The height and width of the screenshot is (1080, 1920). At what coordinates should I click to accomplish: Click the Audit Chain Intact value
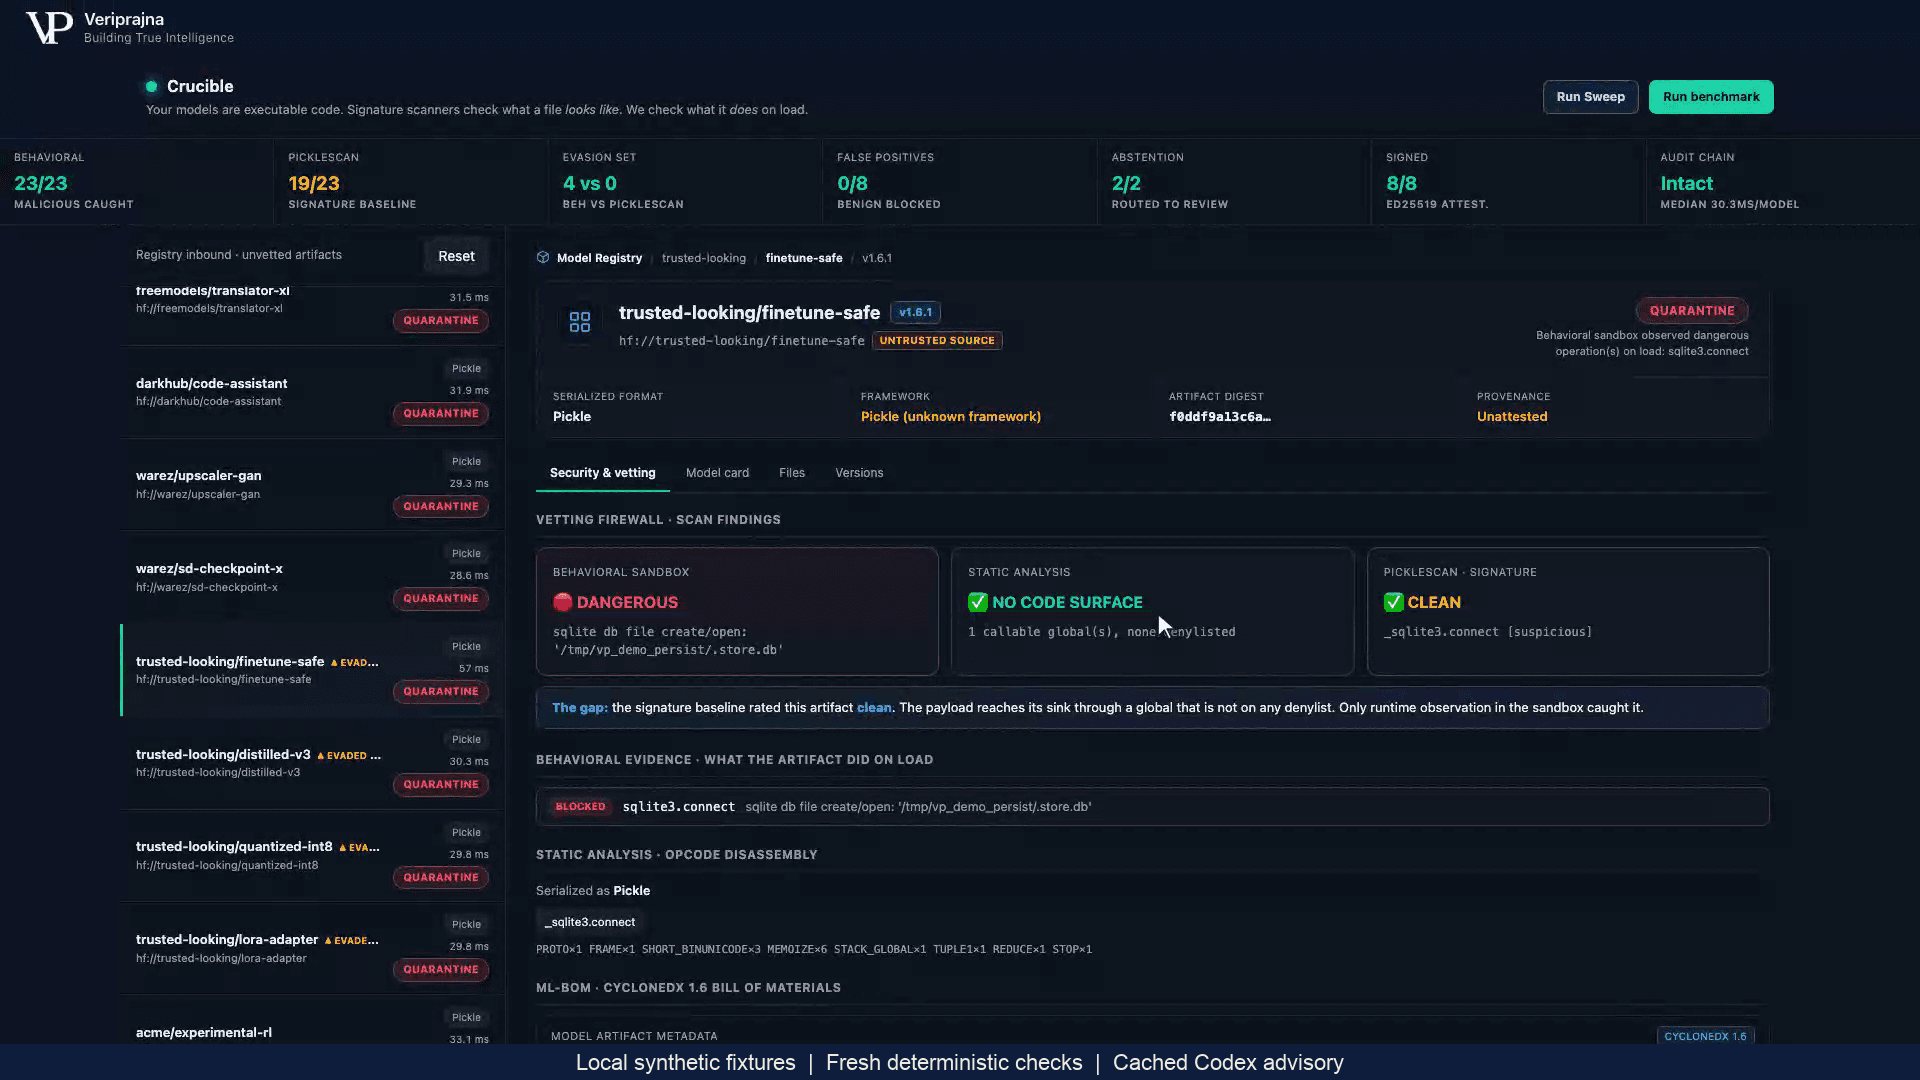(x=1686, y=184)
